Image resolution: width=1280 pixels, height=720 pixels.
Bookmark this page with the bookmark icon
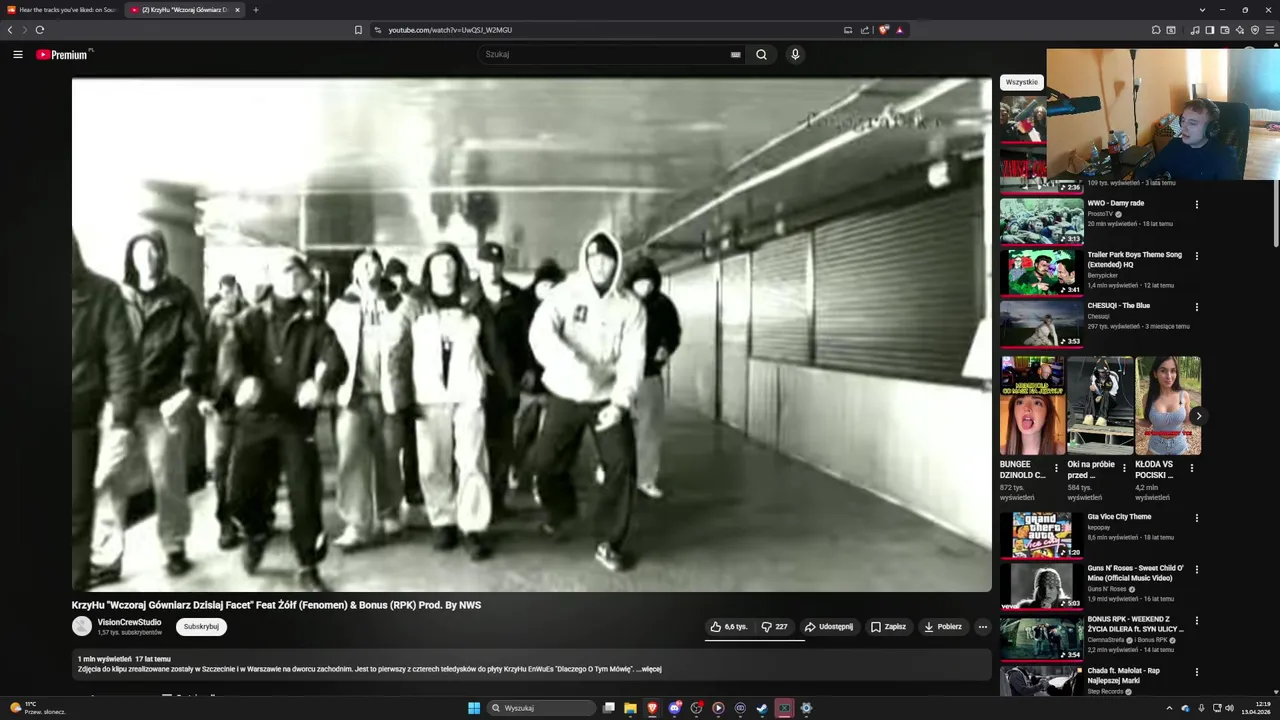(x=358, y=30)
